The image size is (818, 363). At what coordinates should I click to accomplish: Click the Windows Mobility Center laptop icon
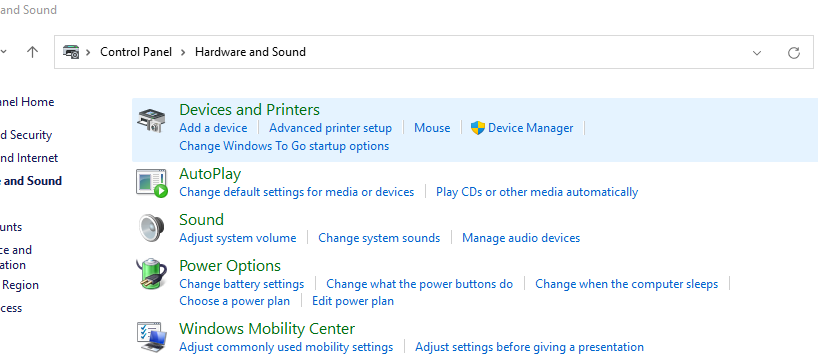tap(151, 337)
